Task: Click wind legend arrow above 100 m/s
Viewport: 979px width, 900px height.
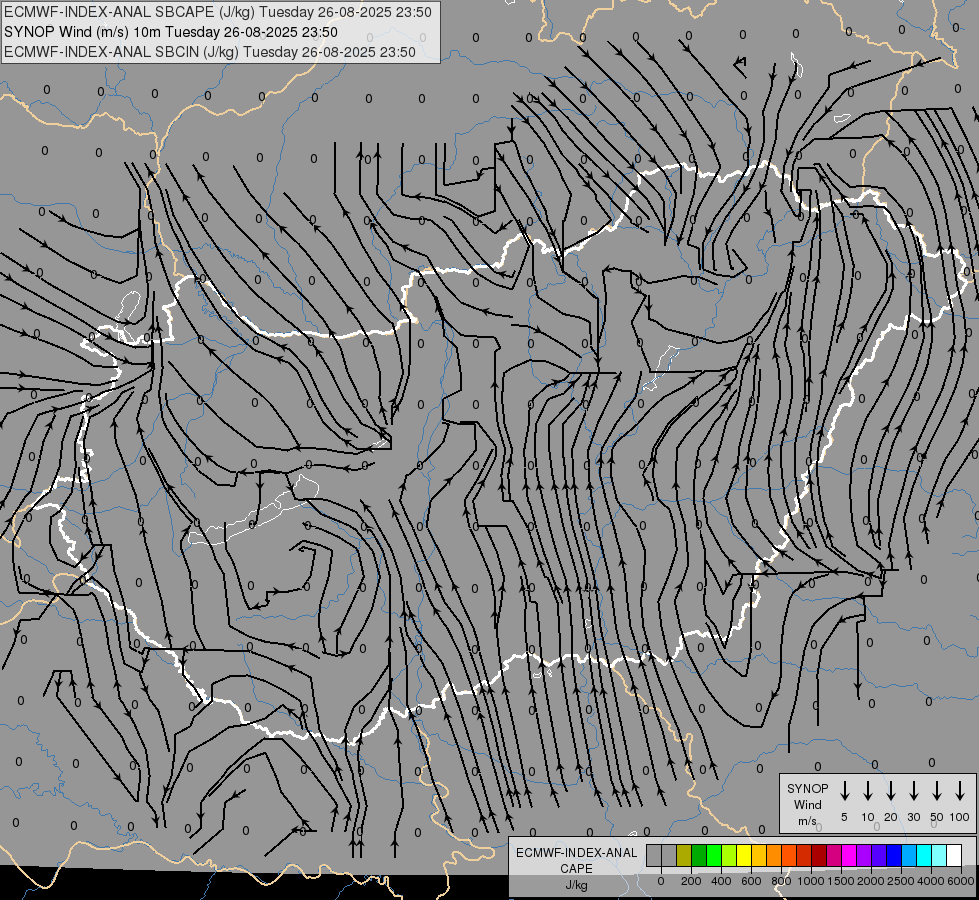Action: coord(960,791)
